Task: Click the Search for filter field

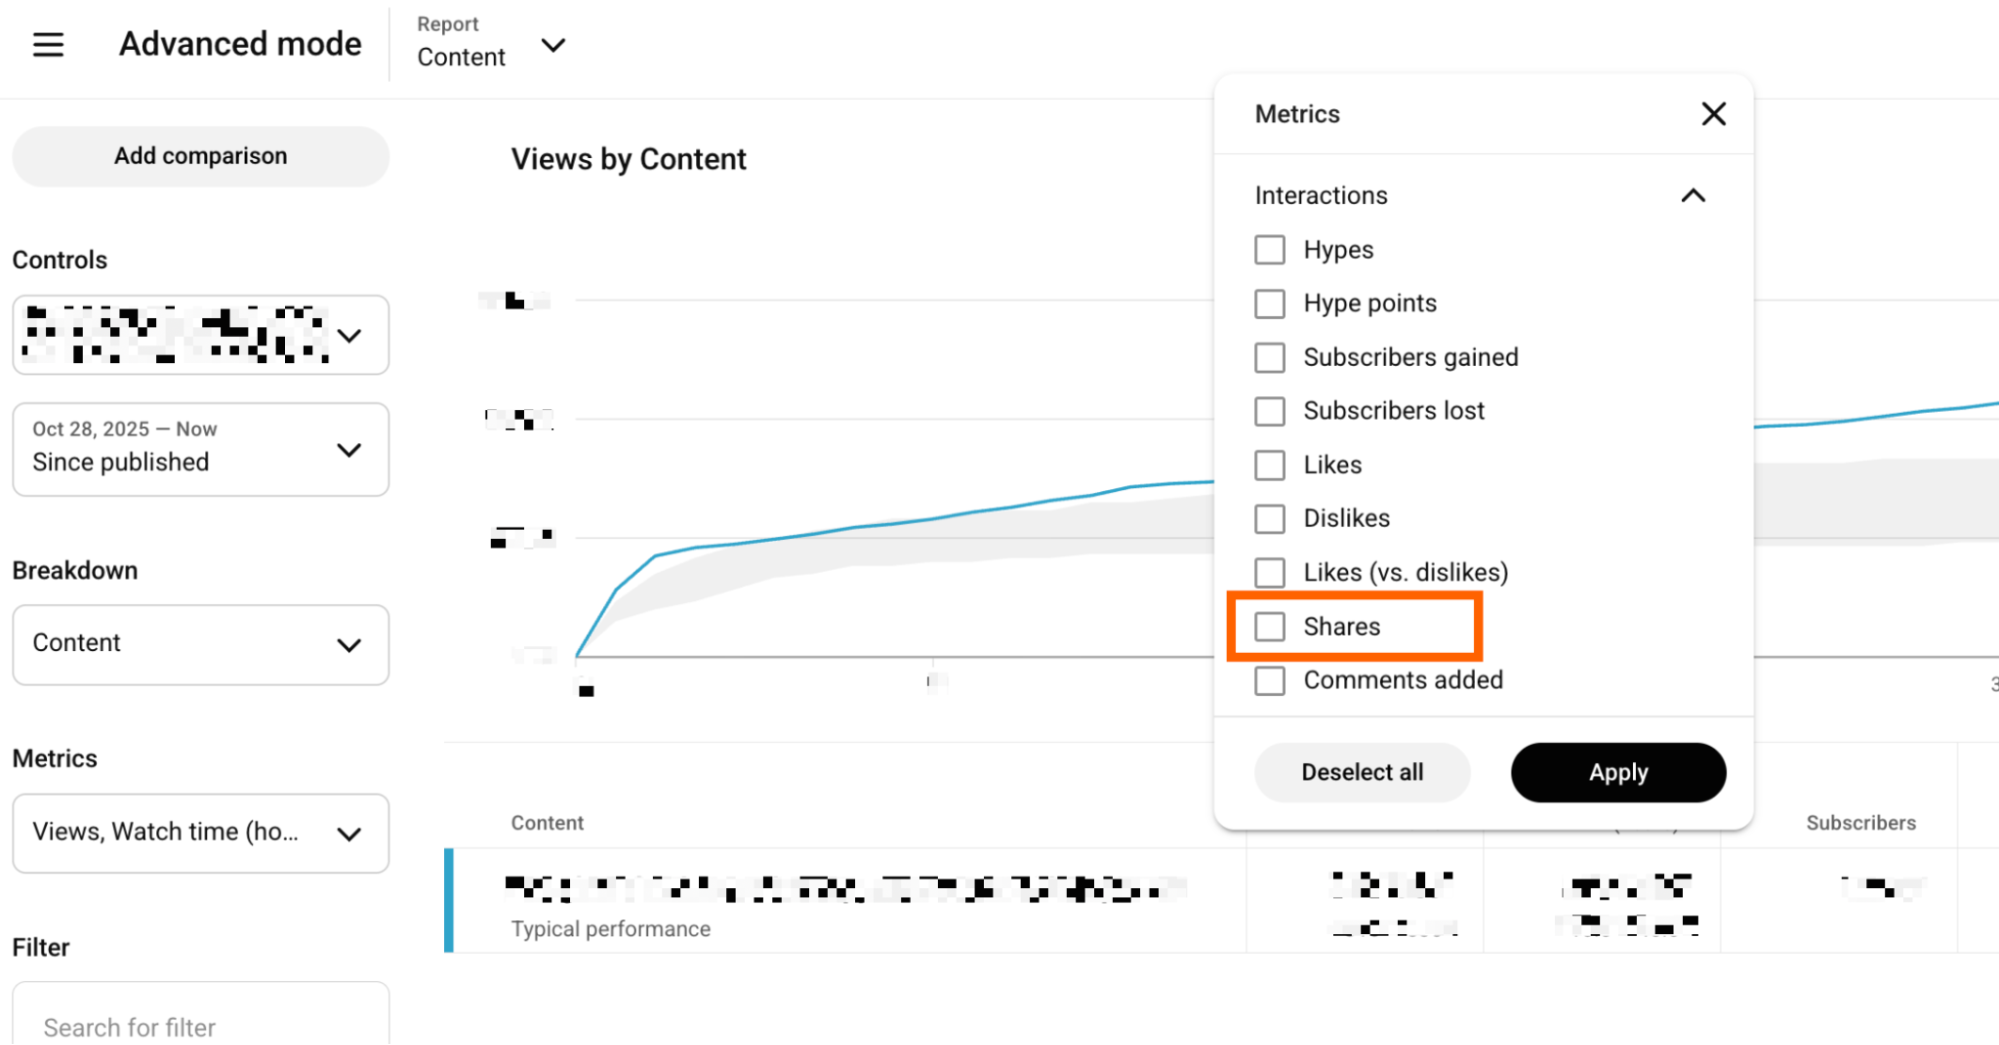Action: tap(200, 1024)
